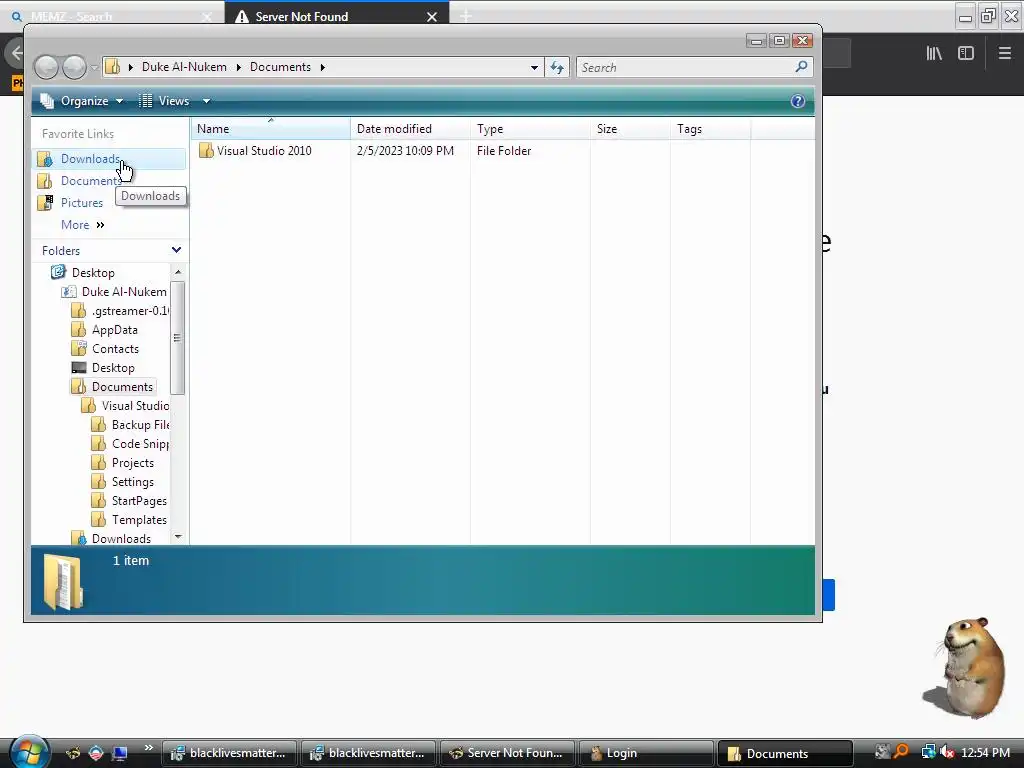Click folder tree scroll up arrow
Viewport: 1024px width, 768px height.
(178, 272)
